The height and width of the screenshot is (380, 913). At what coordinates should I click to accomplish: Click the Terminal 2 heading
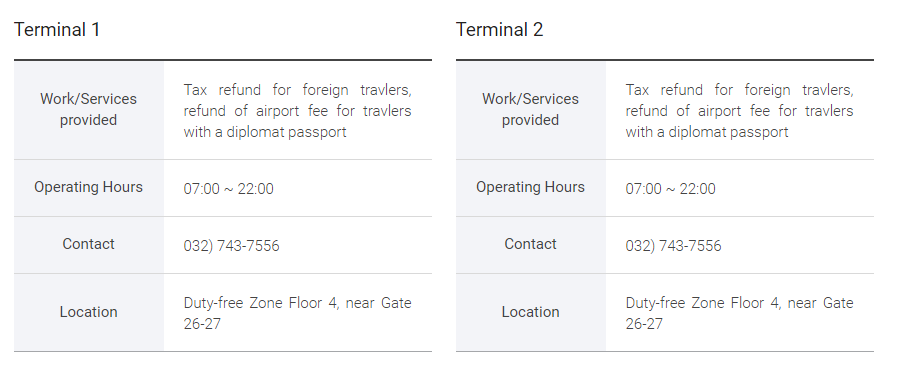click(x=500, y=30)
